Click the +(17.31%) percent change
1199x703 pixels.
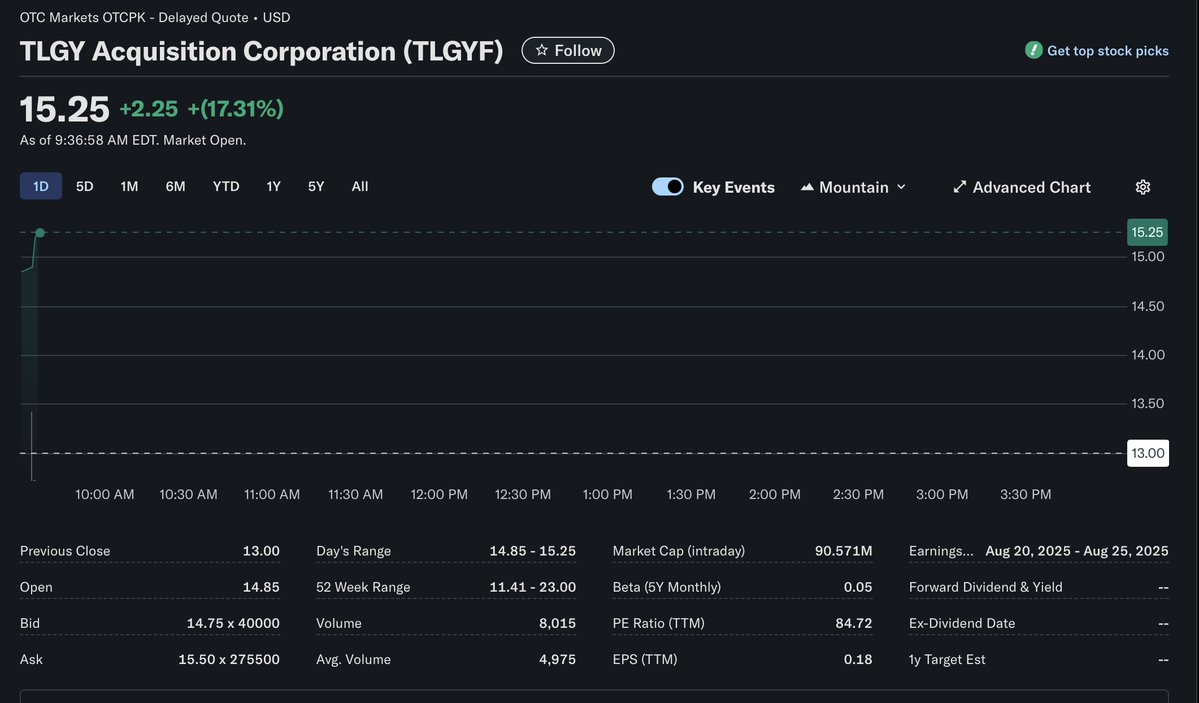pyautogui.click(x=236, y=109)
